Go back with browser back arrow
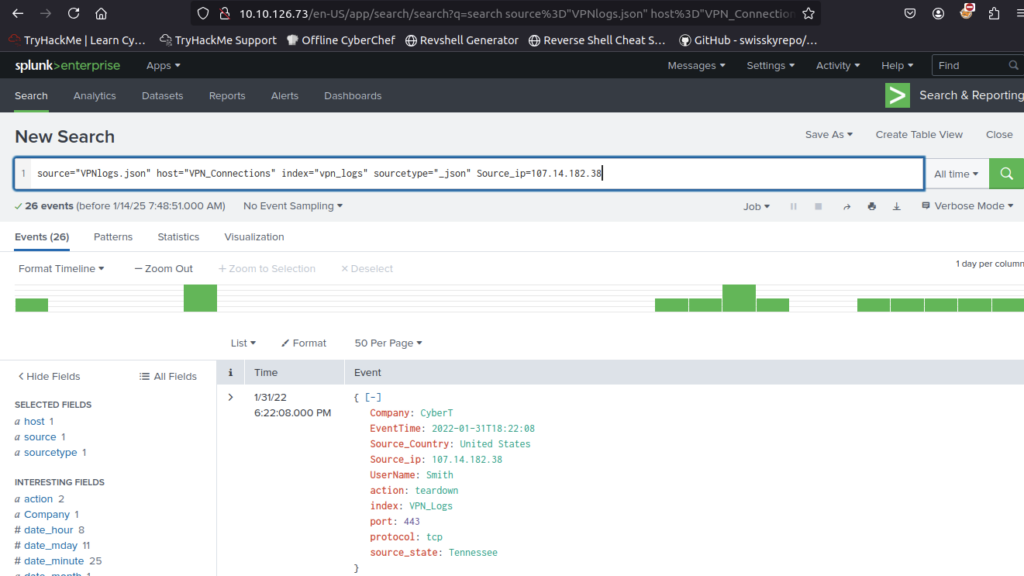 pyautogui.click(x=18, y=13)
